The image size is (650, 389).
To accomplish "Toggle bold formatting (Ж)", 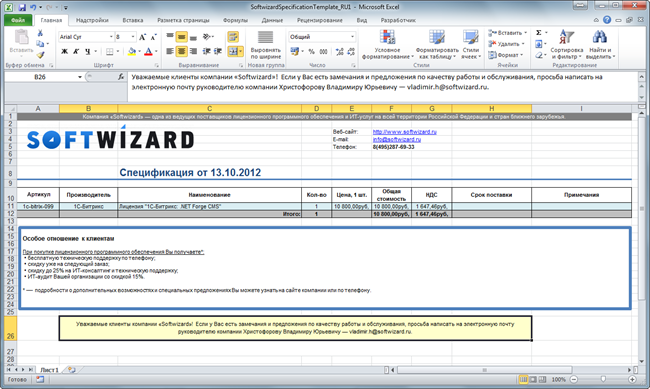I will tap(64, 51).
